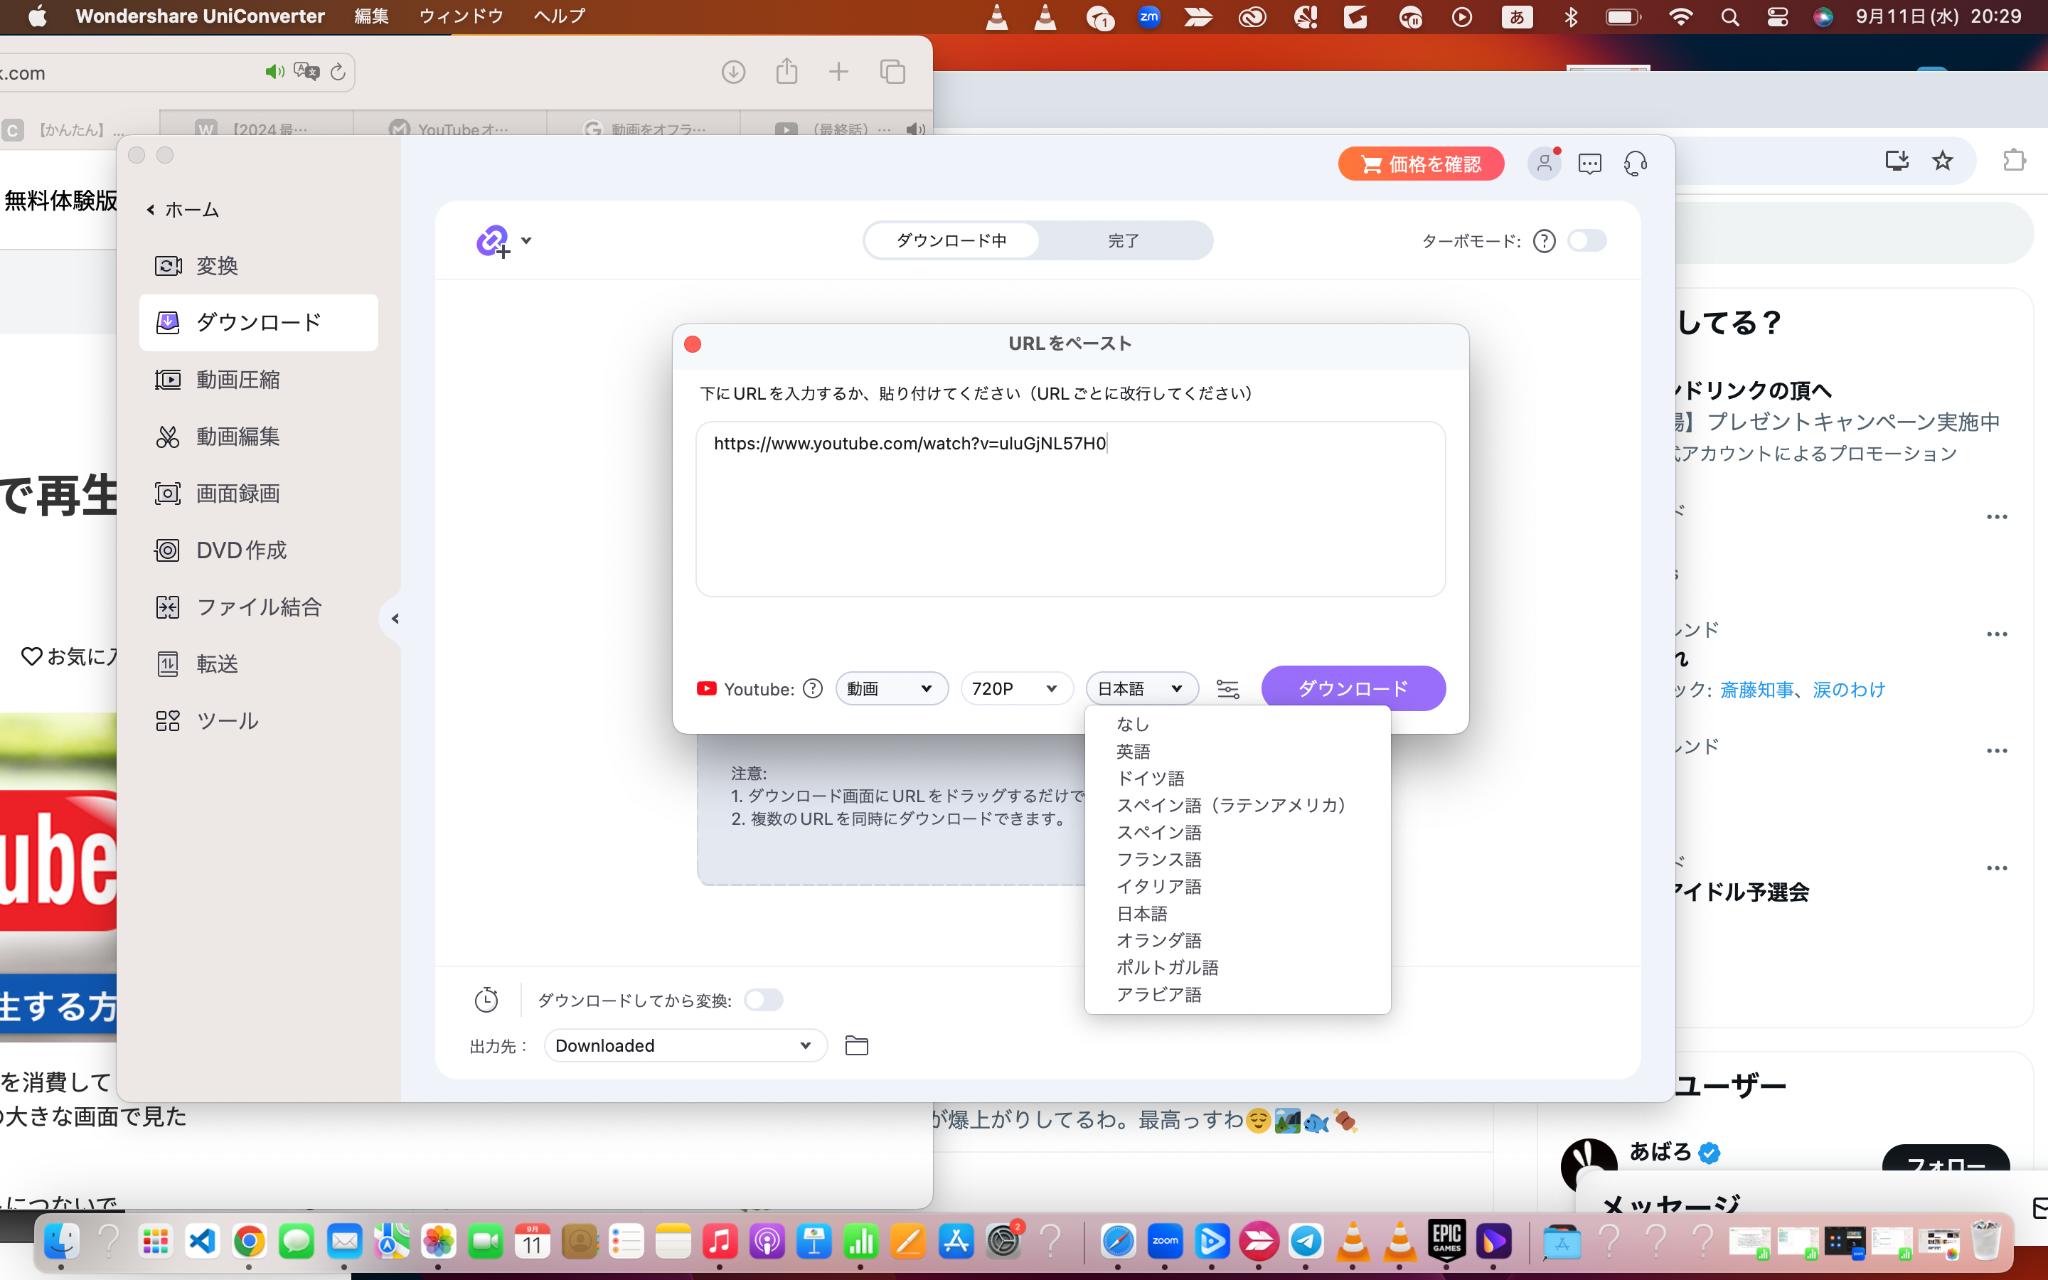
Task: Click in the URL text area
Action: pyautogui.click(x=1070, y=509)
